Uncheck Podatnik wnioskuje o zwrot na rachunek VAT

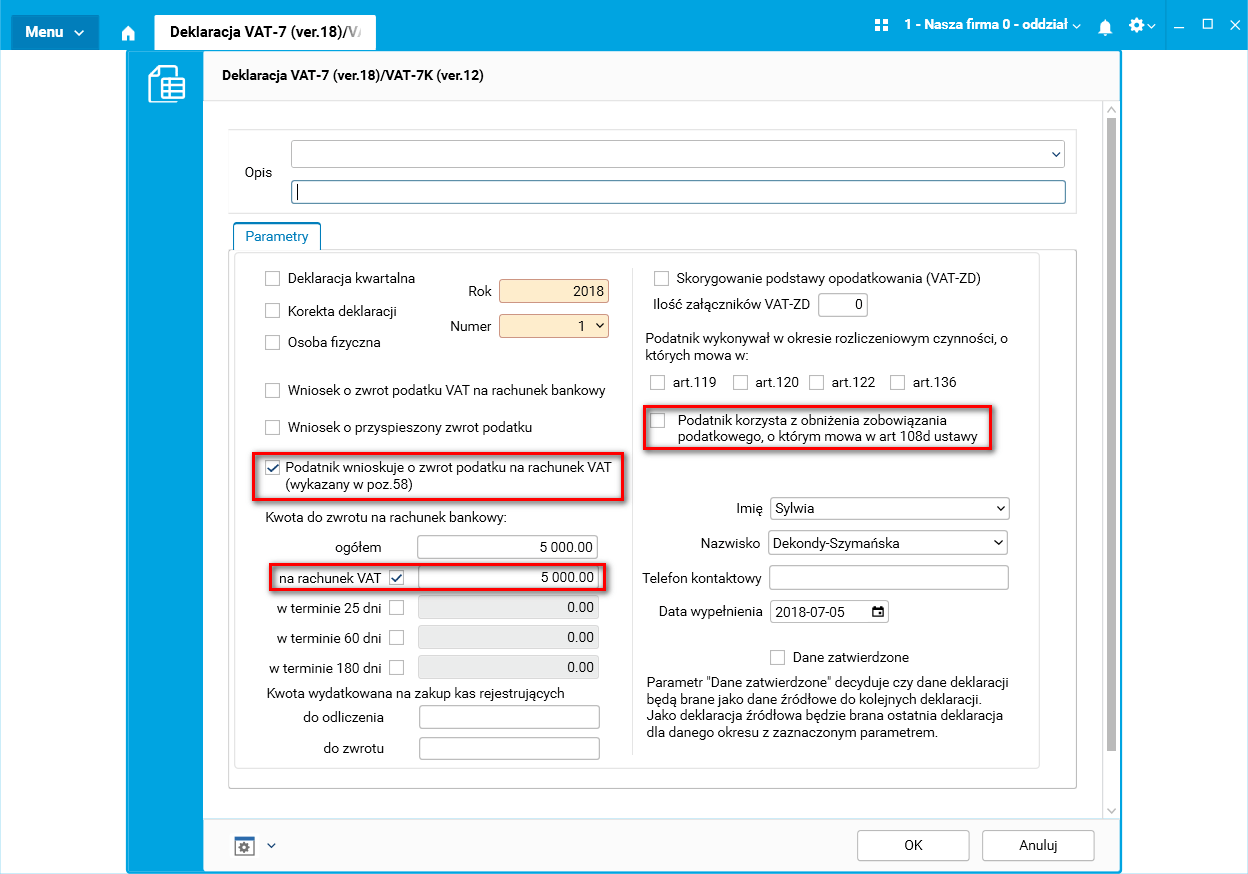tap(272, 468)
